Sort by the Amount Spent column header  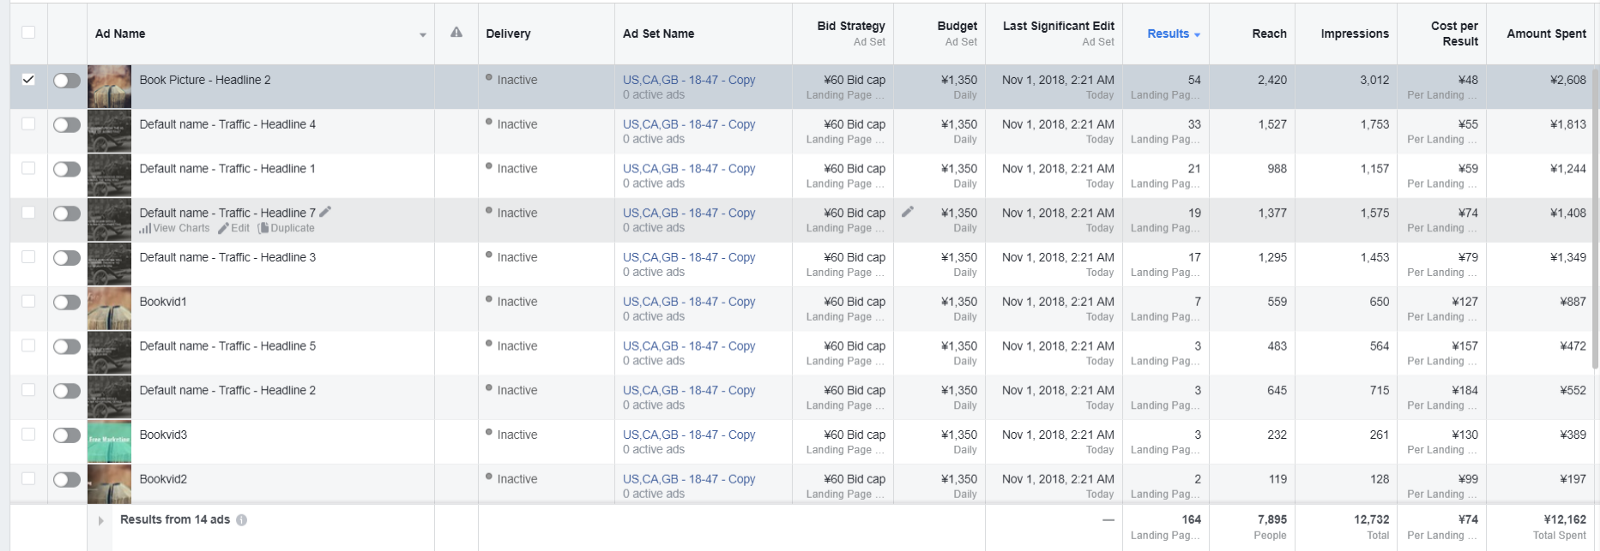(x=1546, y=34)
